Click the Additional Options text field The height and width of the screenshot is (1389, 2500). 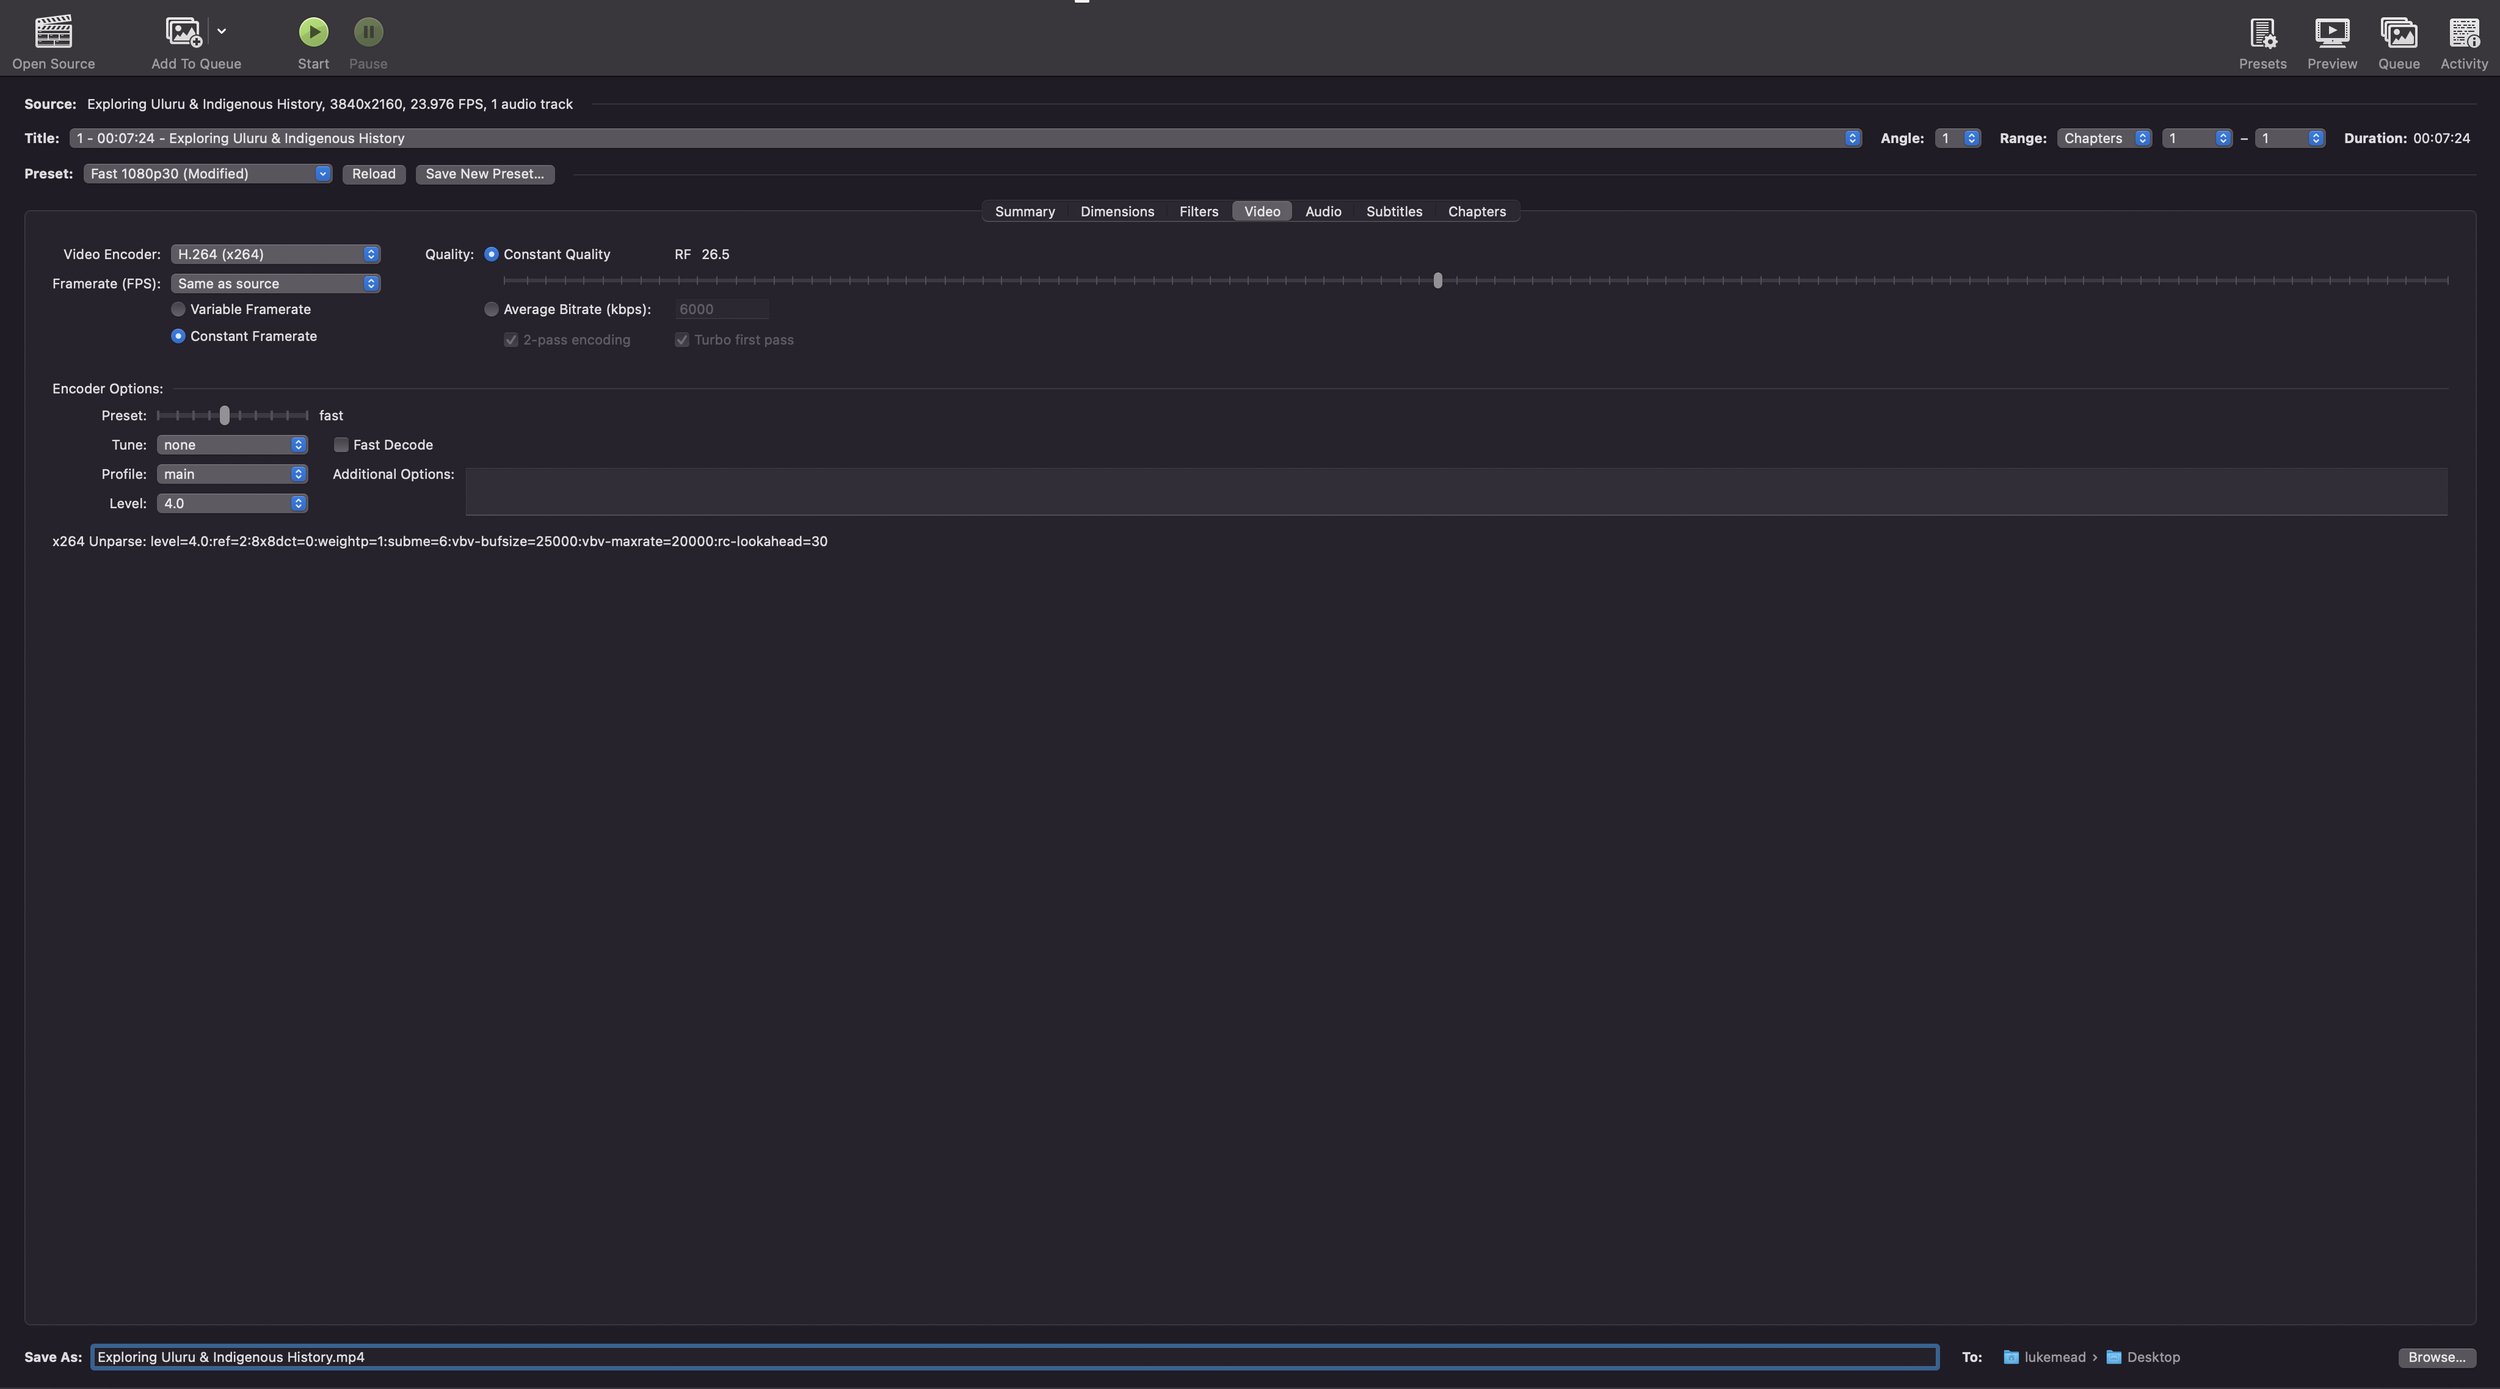pyautogui.click(x=1455, y=491)
